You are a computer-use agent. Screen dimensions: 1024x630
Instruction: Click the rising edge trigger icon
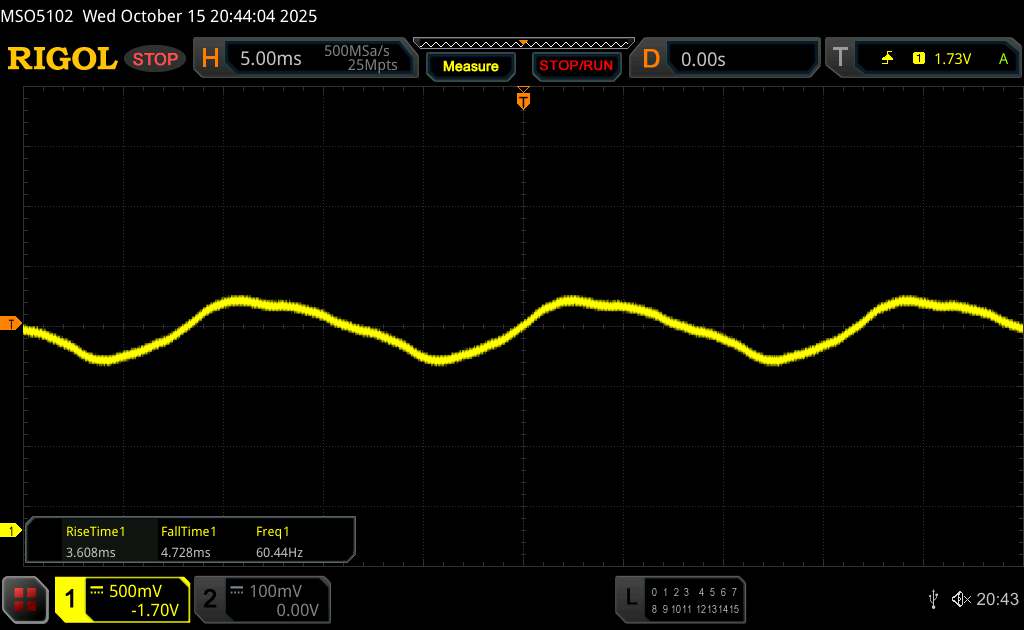pos(887,59)
